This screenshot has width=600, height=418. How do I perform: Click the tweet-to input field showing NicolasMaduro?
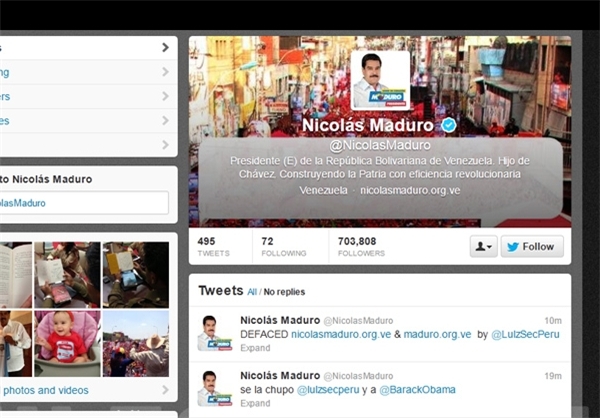click(x=84, y=202)
